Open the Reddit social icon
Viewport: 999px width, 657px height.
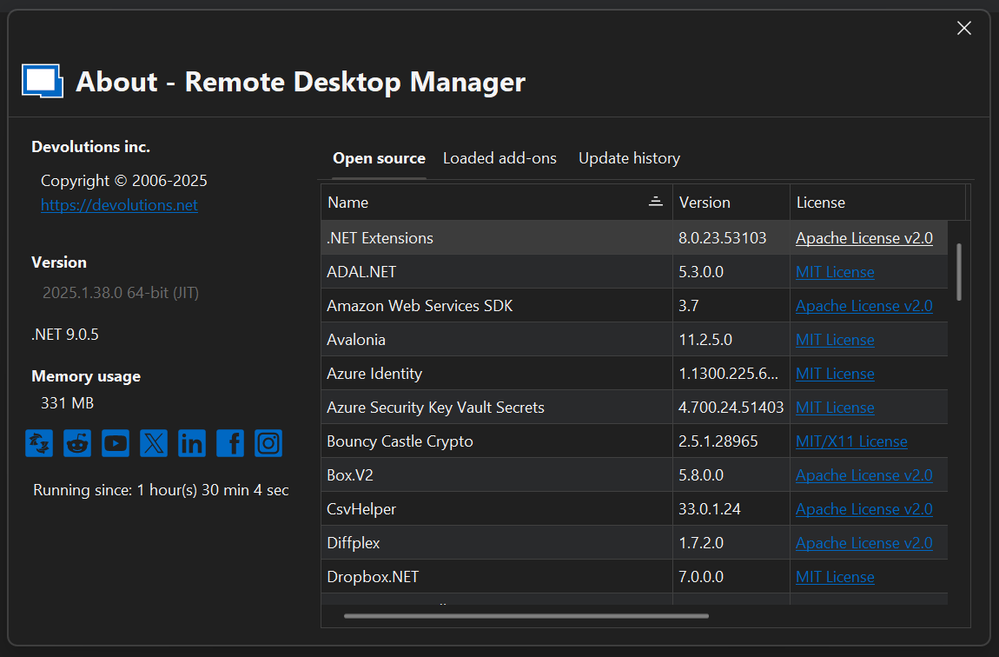click(77, 443)
